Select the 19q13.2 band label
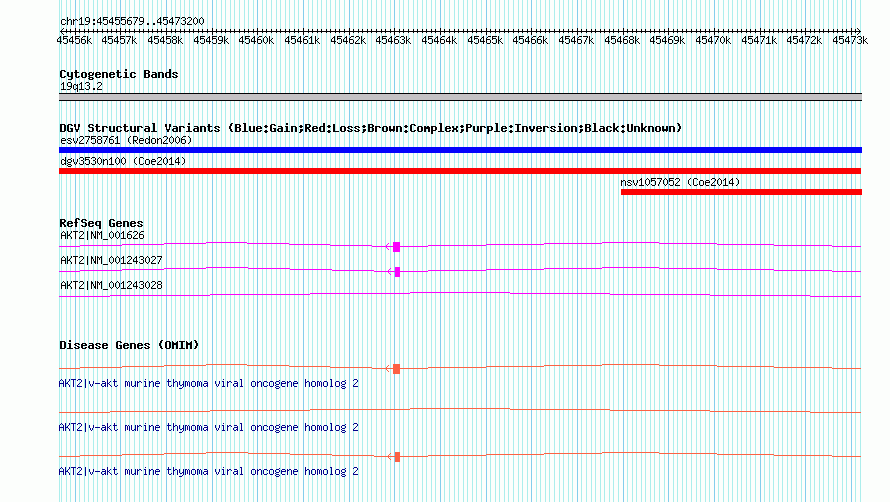This screenshot has height=502, width=890. pos(81,86)
